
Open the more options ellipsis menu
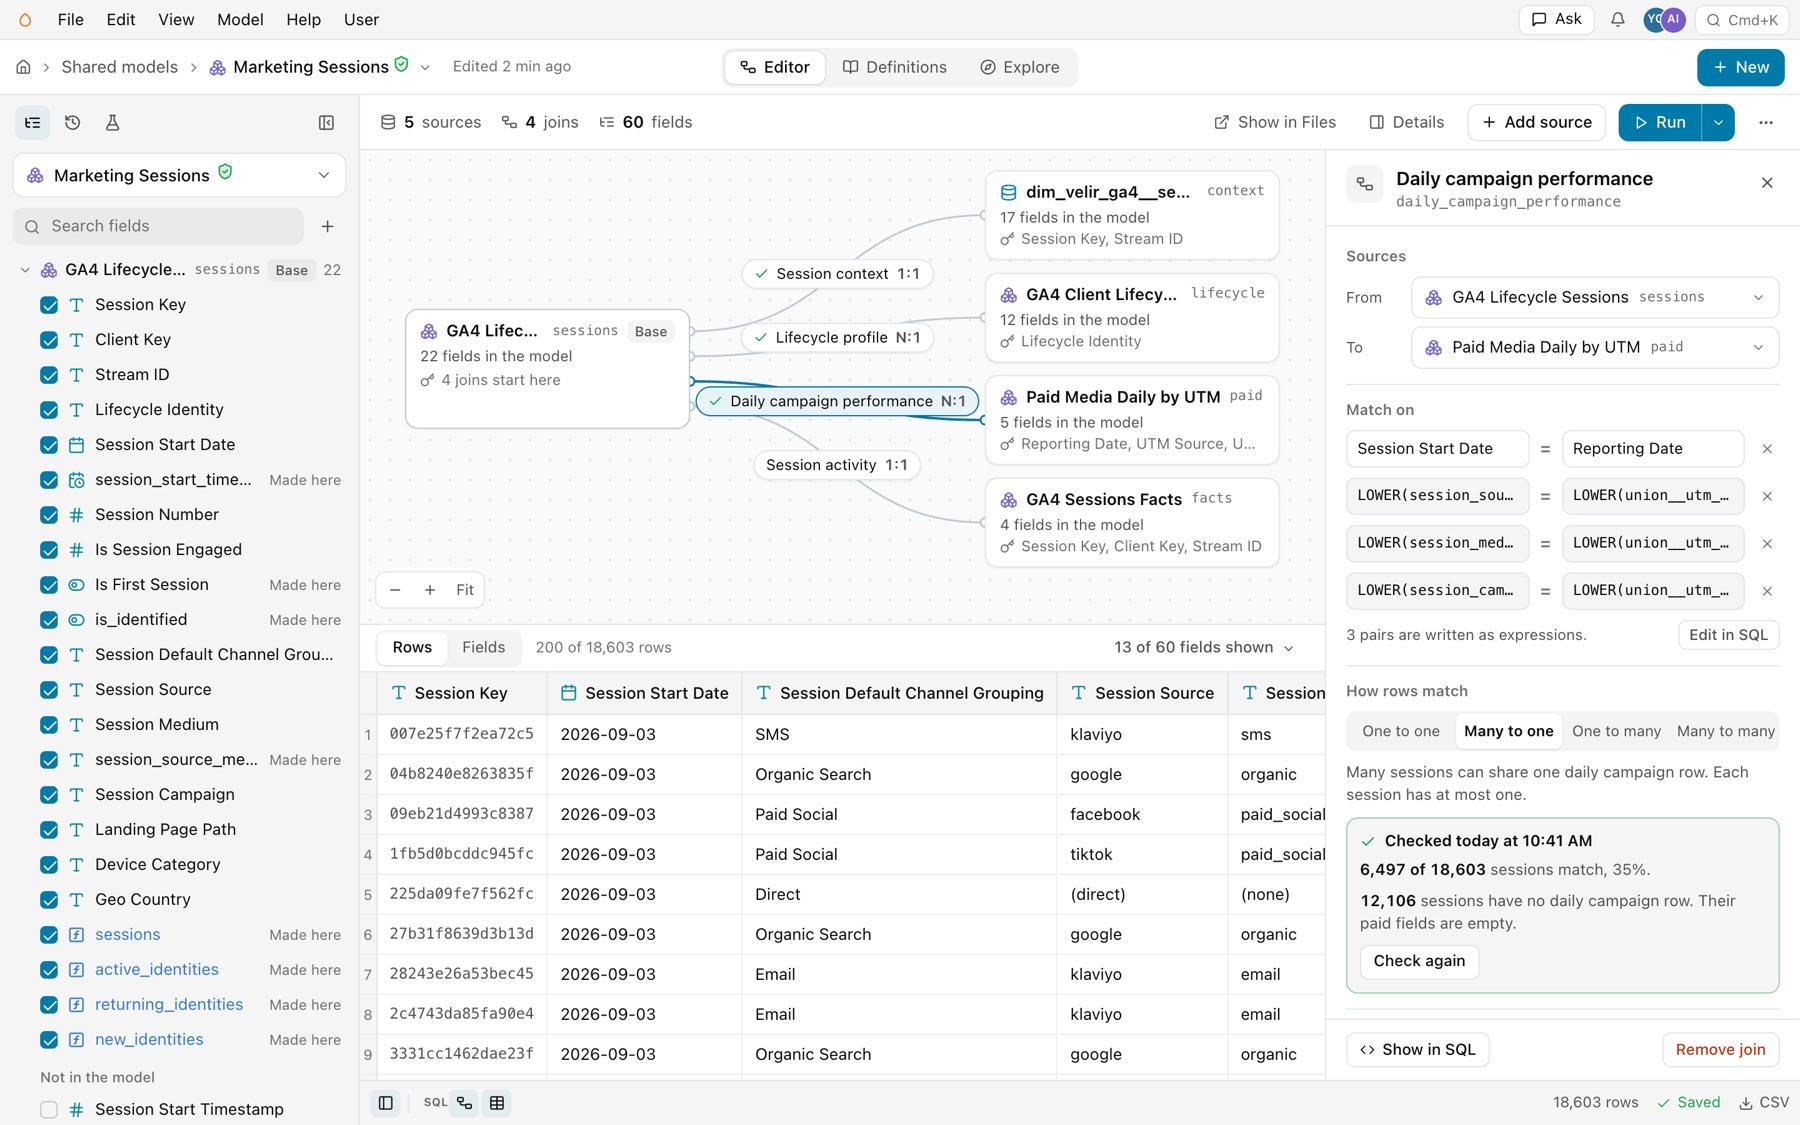click(x=1765, y=122)
